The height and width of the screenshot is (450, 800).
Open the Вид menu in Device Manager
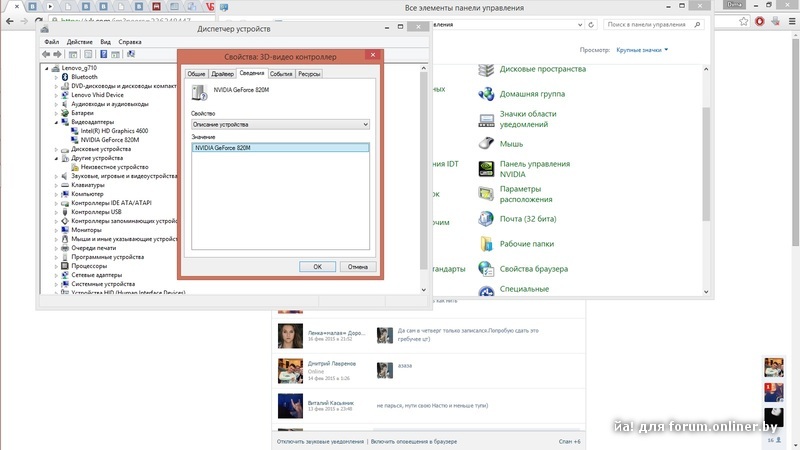point(106,42)
